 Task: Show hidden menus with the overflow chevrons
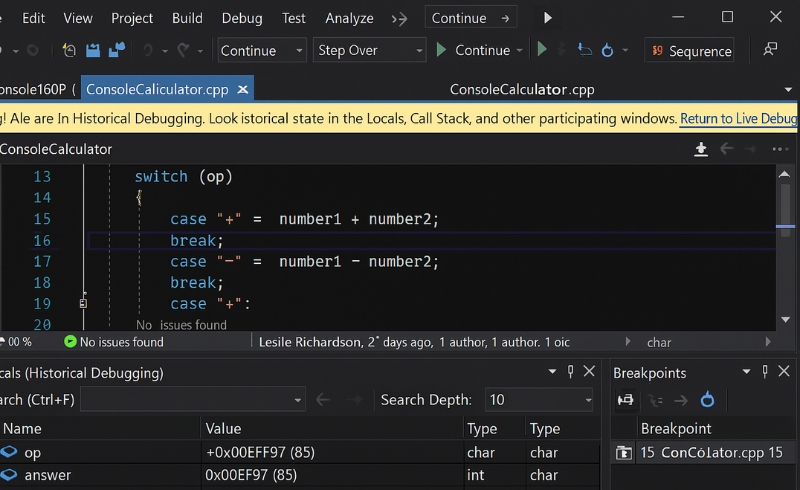(399, 19)
